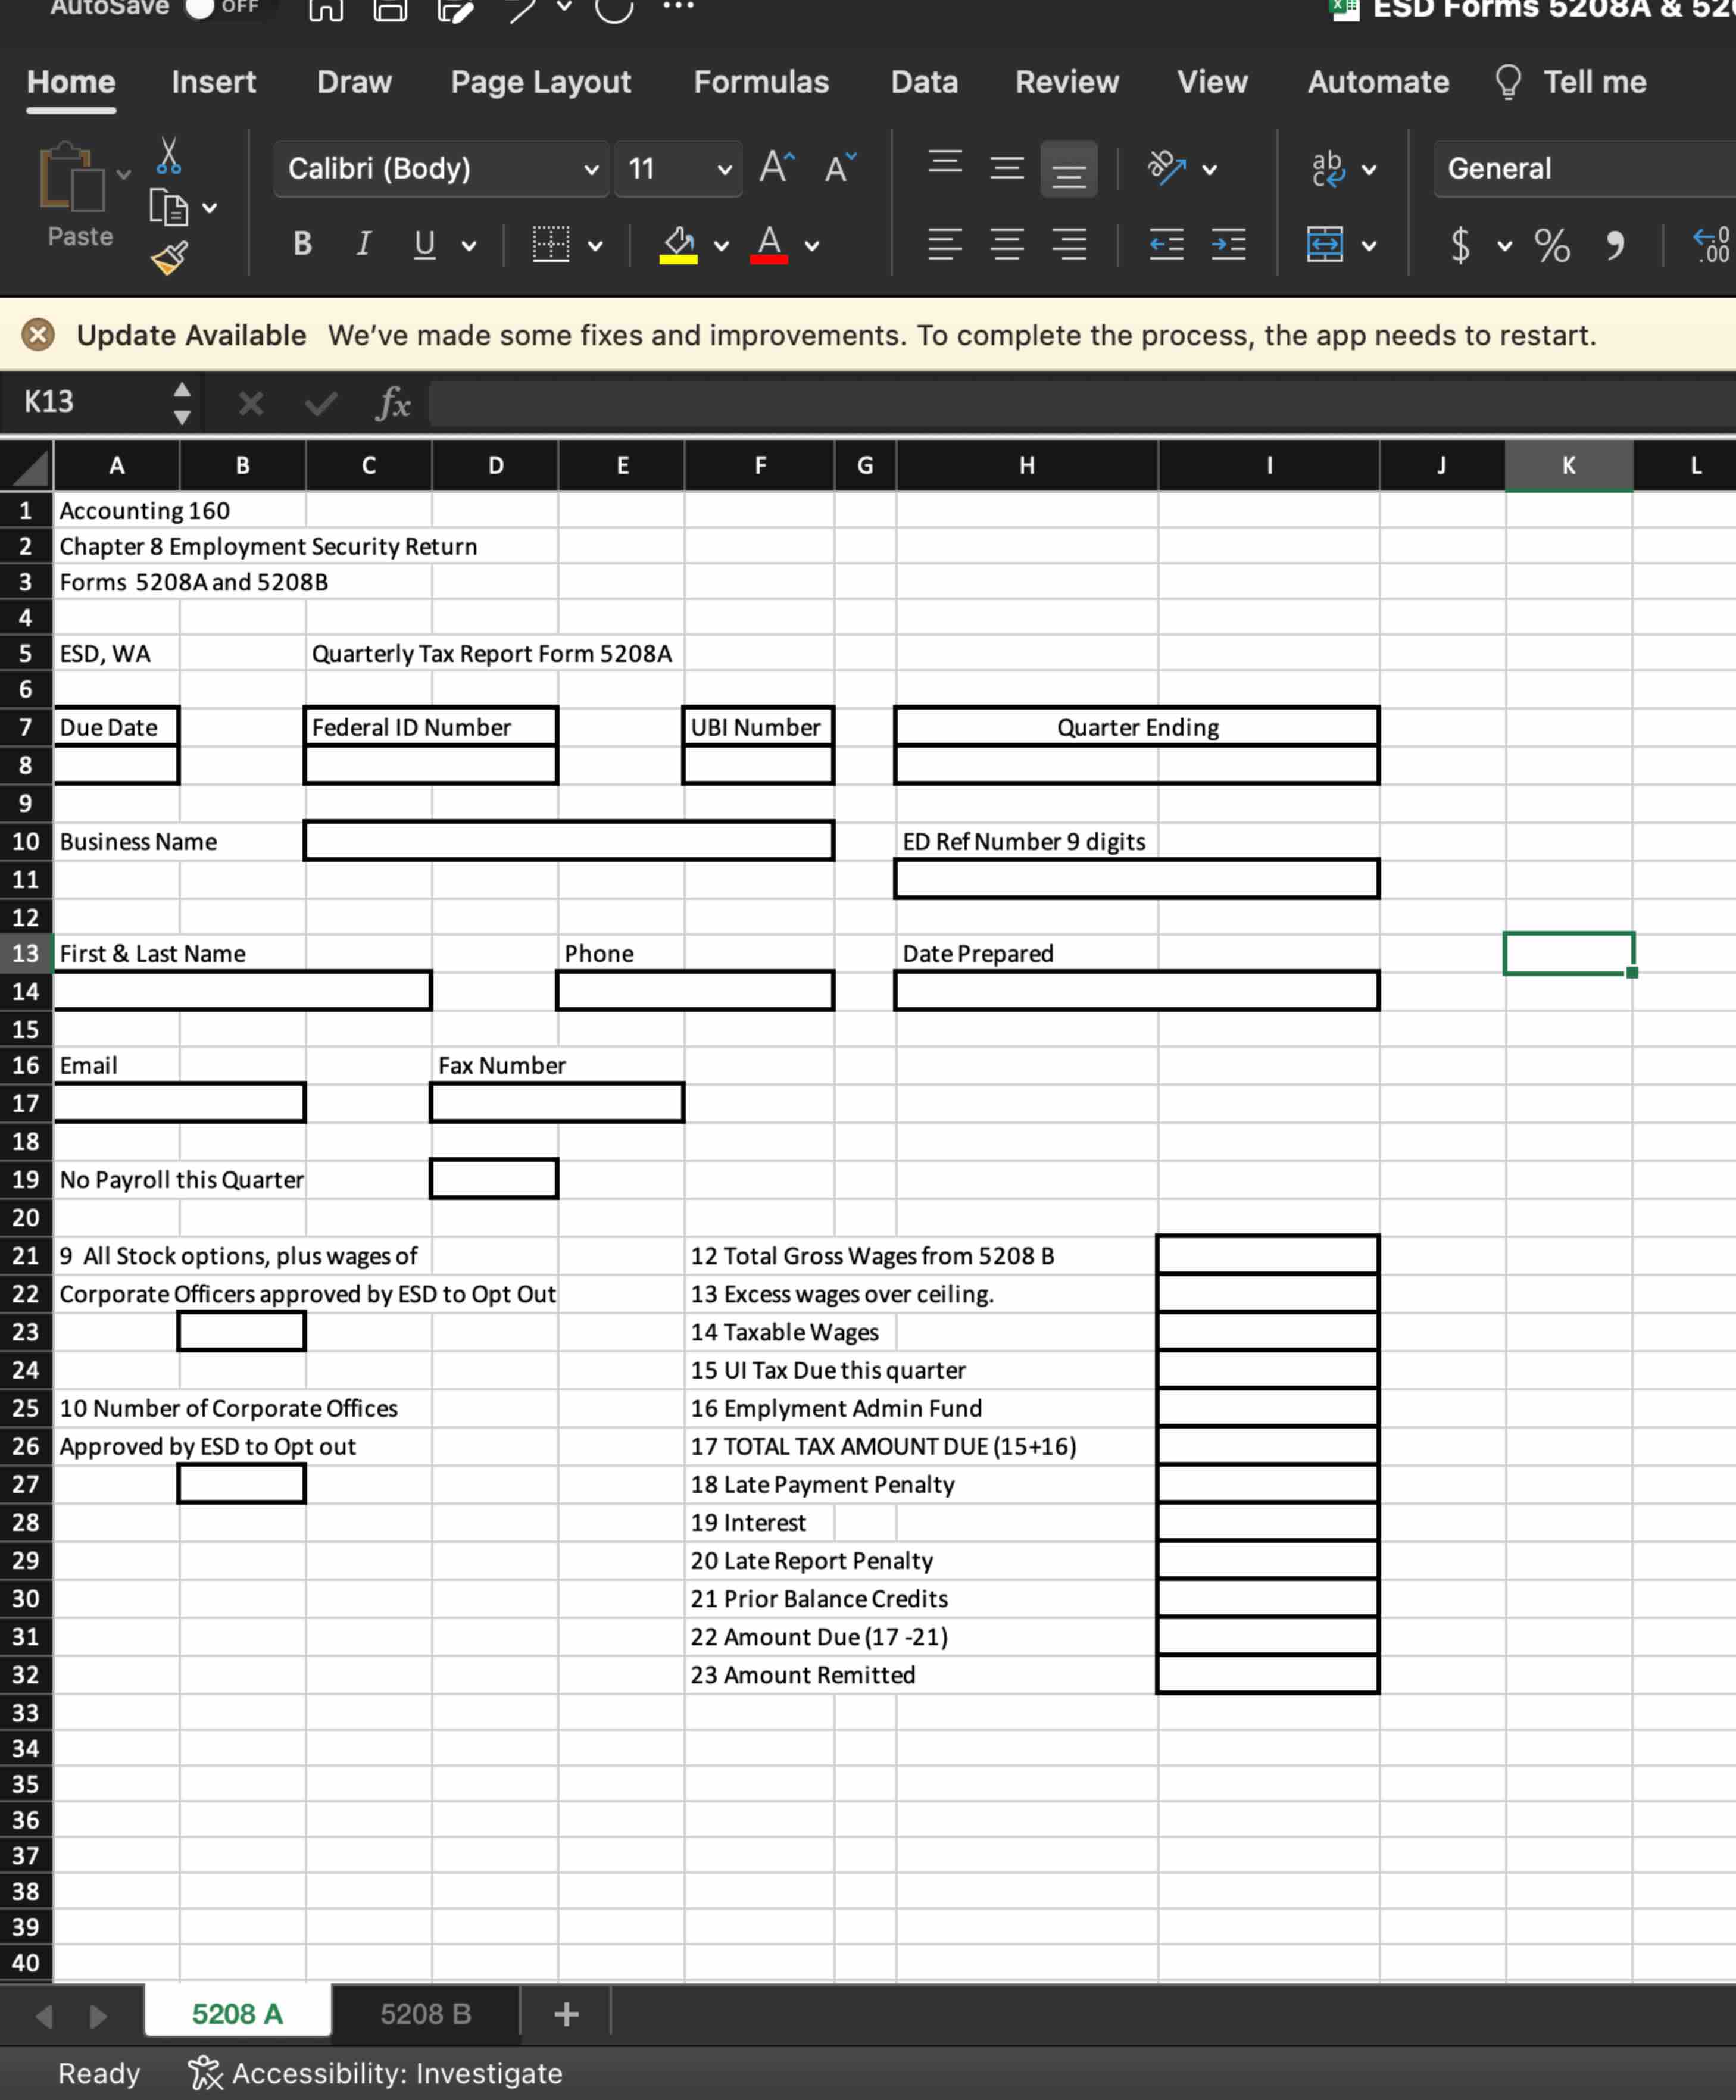
Task: Expand the font size dropdown
Action: (x=725, y=169)
